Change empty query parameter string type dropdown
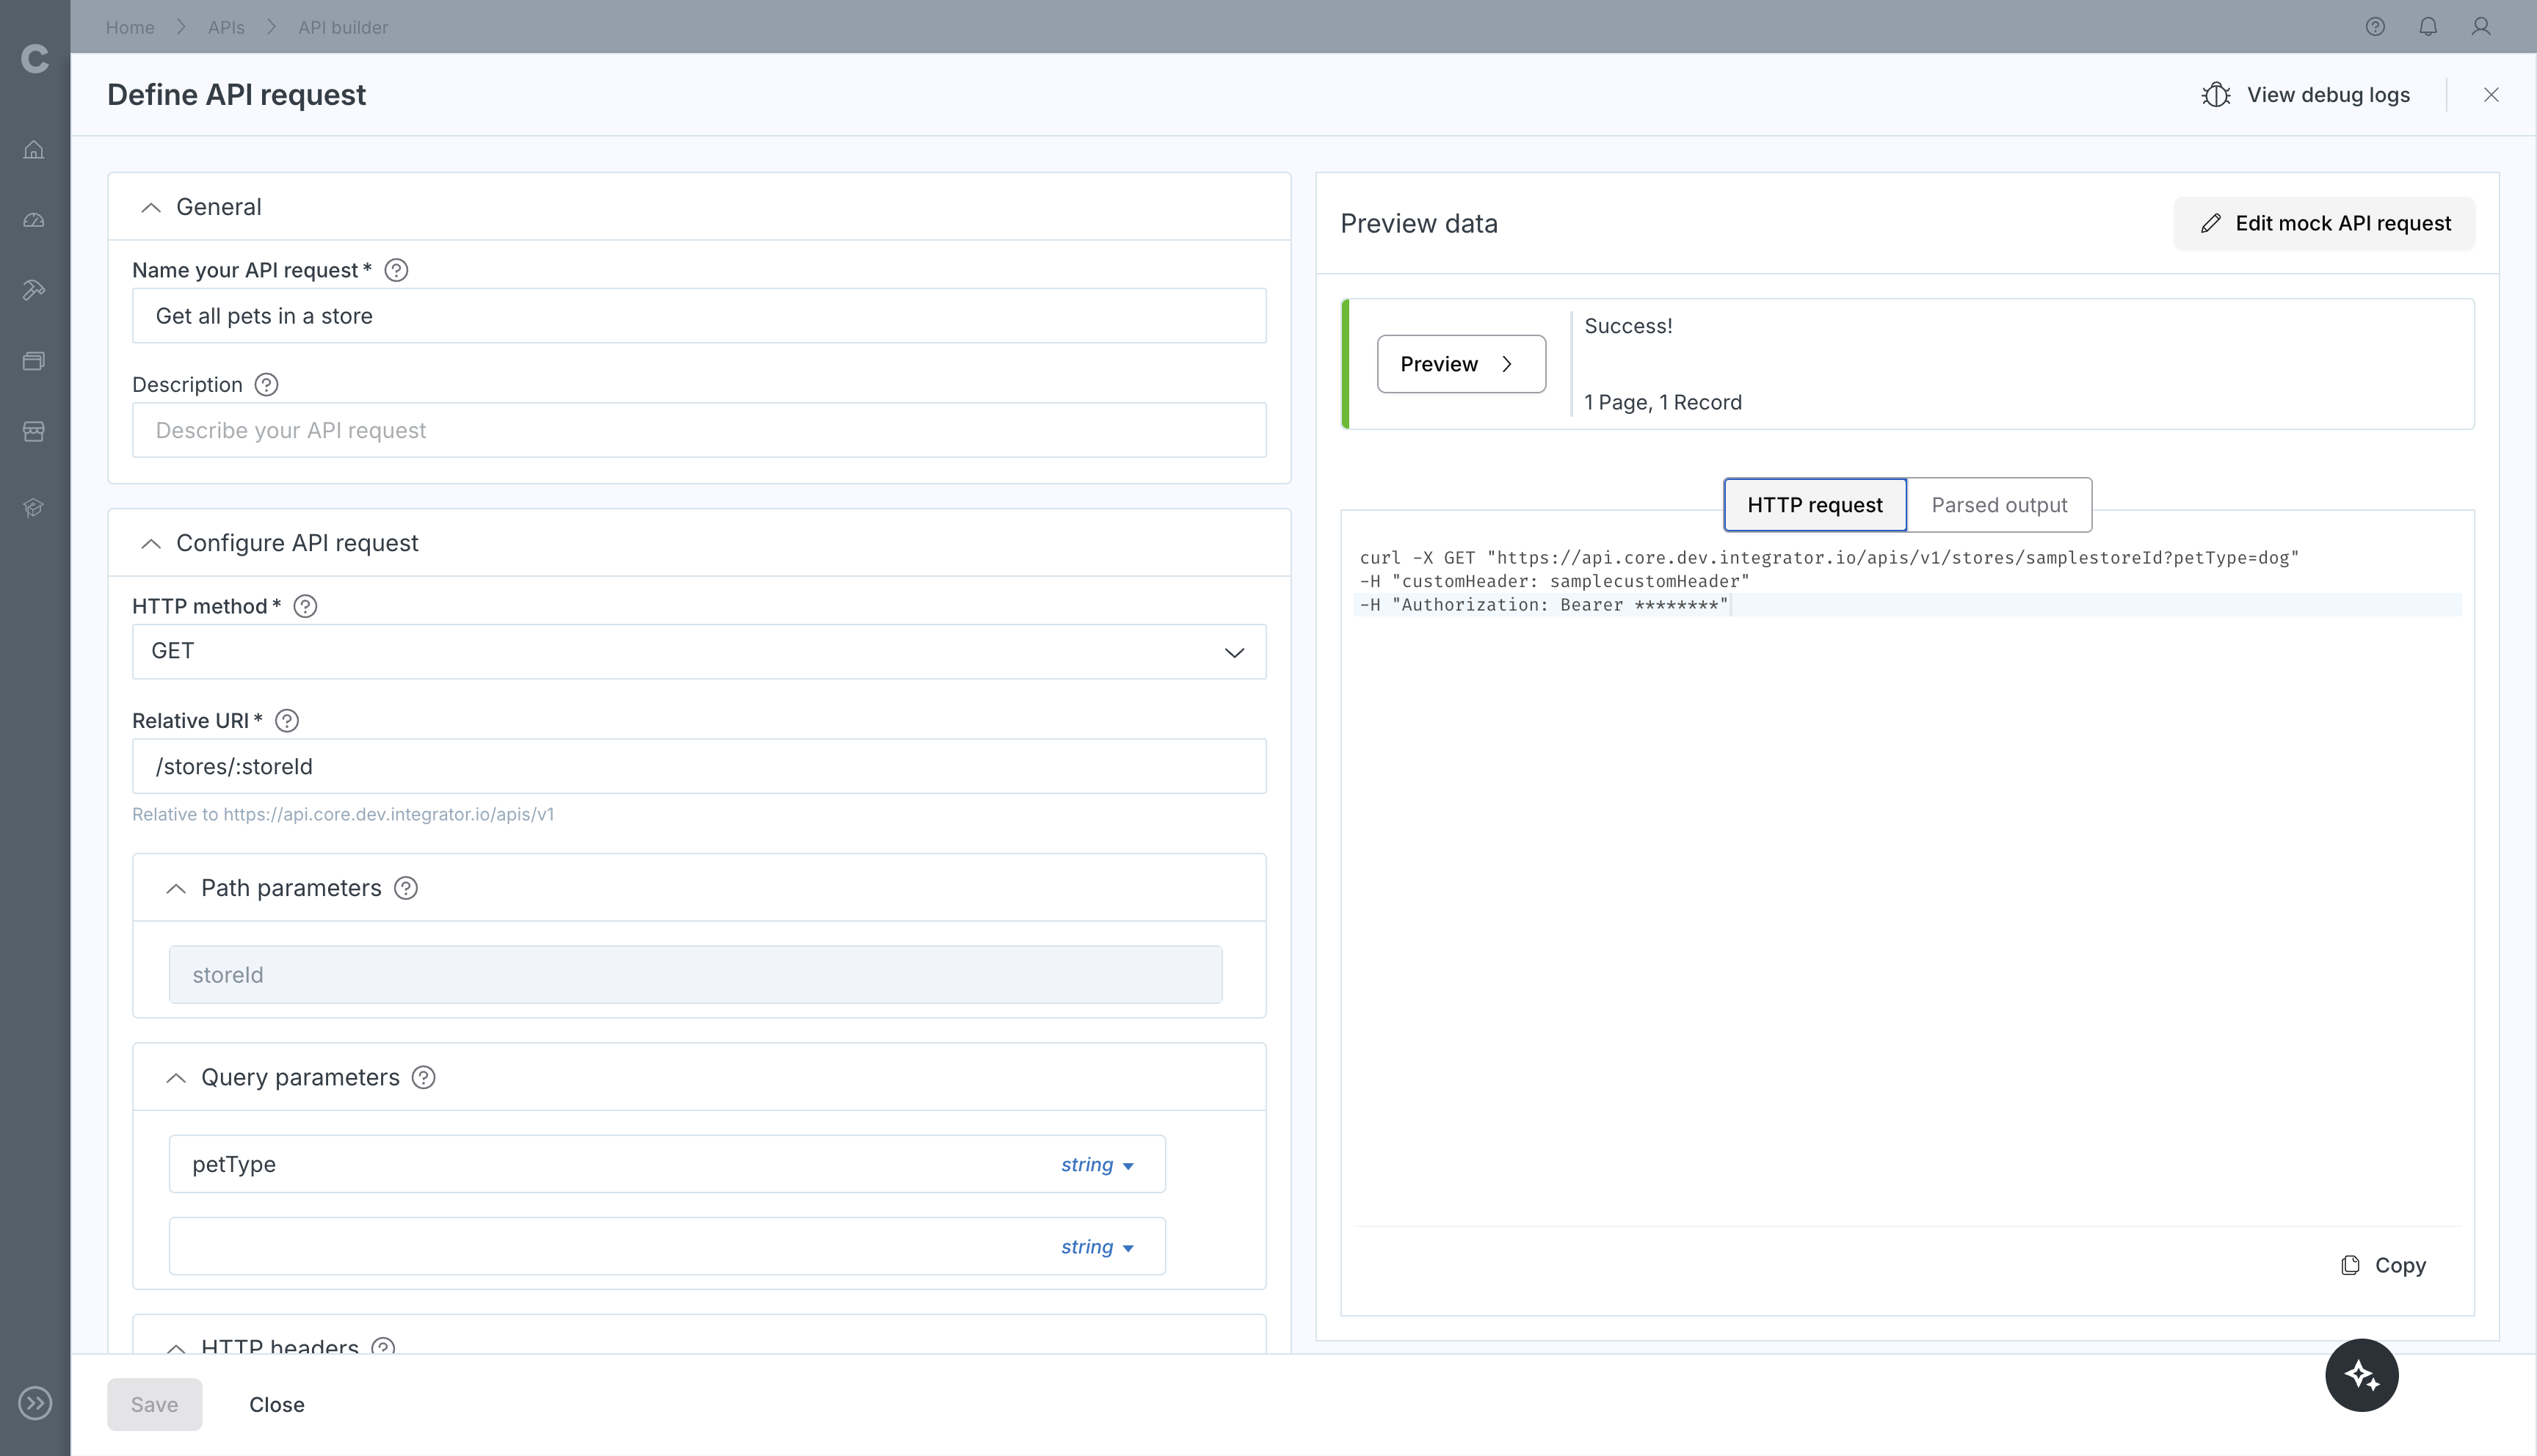This screenshot has width=2537, height=1456. tap(1097, 1247)
